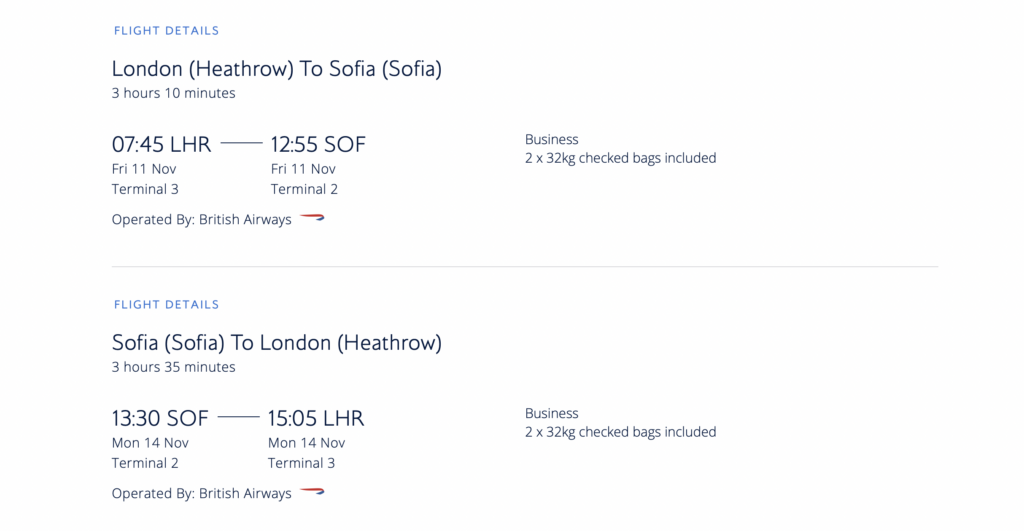Image resolution: width=1024 pixels, height=531 pixels.
Task: Click Business cabin label on outbound flight
Action: tap(551, 139)
